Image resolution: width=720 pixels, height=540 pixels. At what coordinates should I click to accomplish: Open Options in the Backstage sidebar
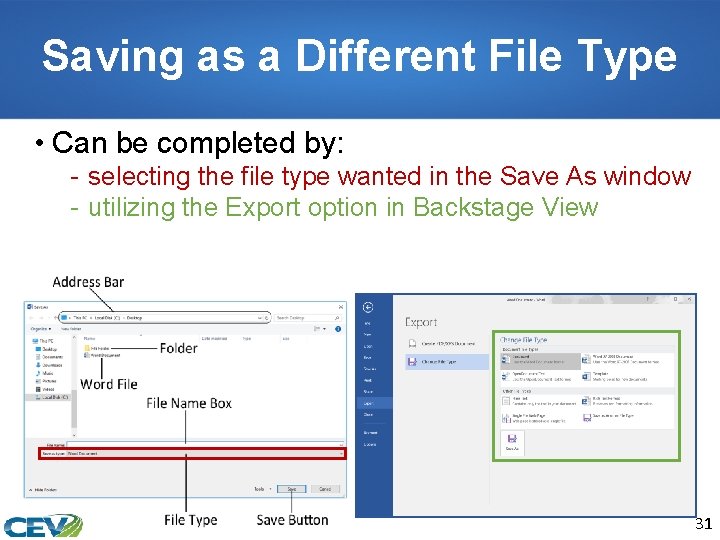click(x=370, y=444)
